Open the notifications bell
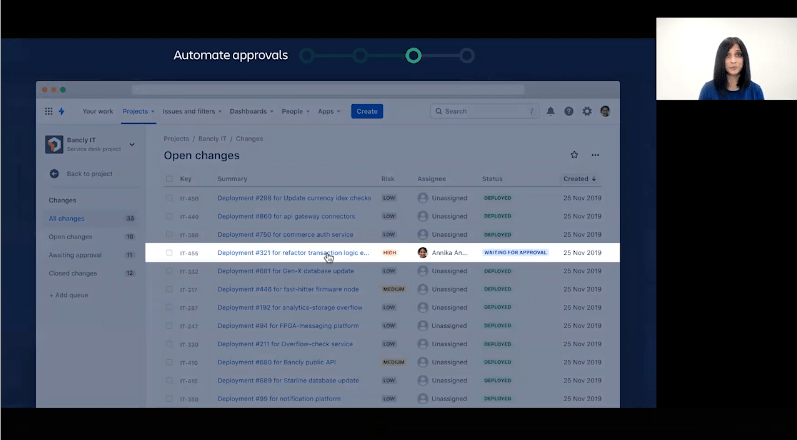 [x=550, y=111]
